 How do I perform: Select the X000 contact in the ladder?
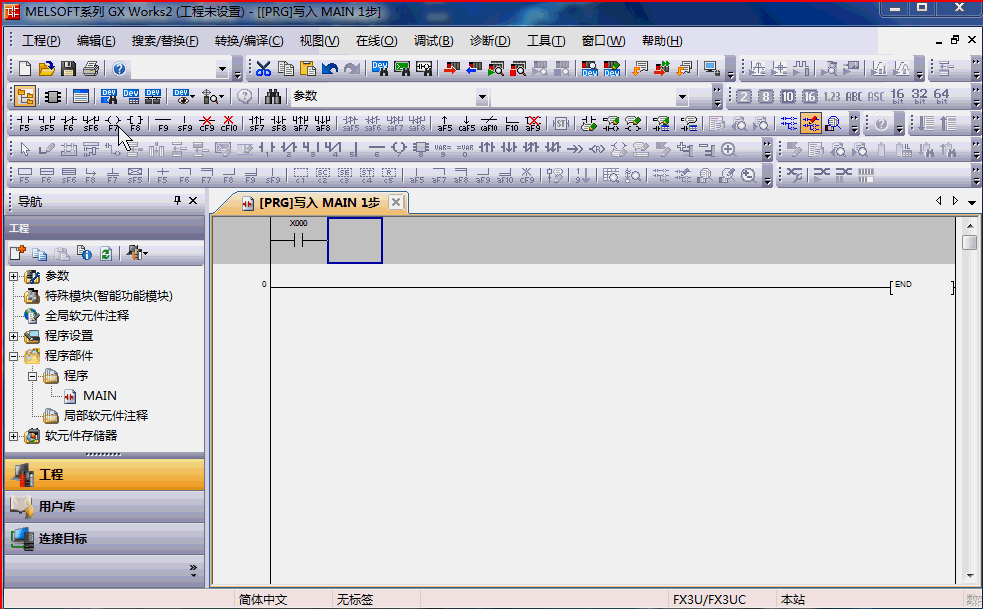[298, 235]
